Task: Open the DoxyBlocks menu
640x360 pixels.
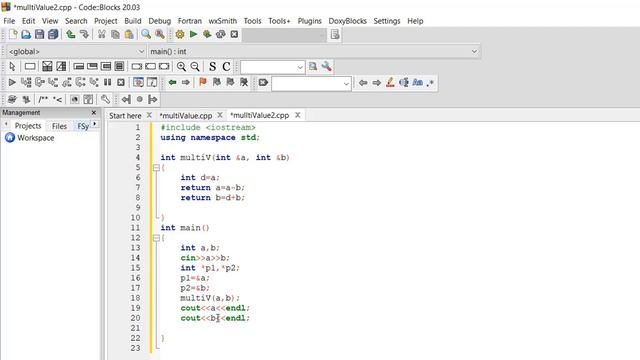Action: click(347, 21)
